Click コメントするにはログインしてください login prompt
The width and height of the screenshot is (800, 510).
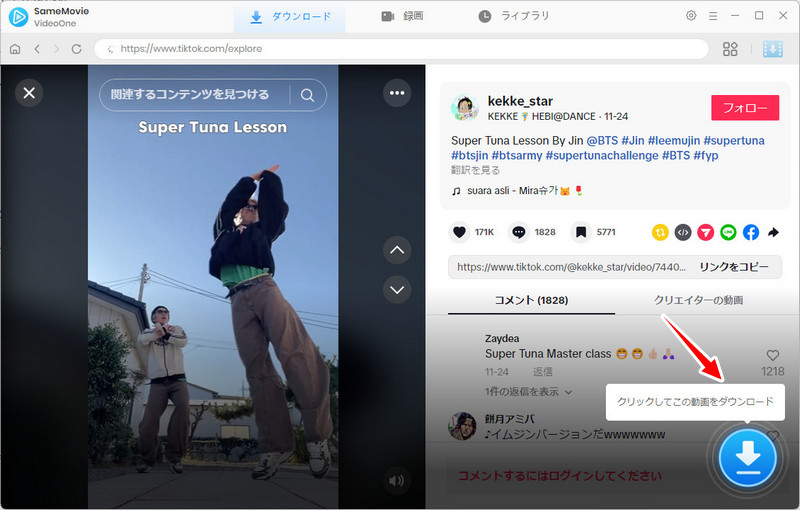[560, 476]
